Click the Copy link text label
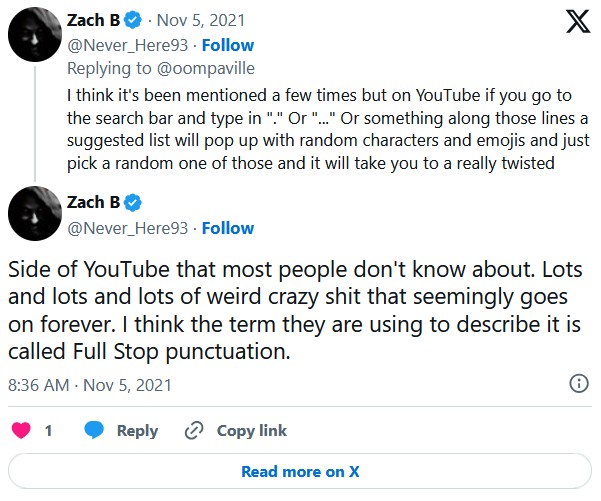This screenshot has width=601, height=501. tap(252, 431)
